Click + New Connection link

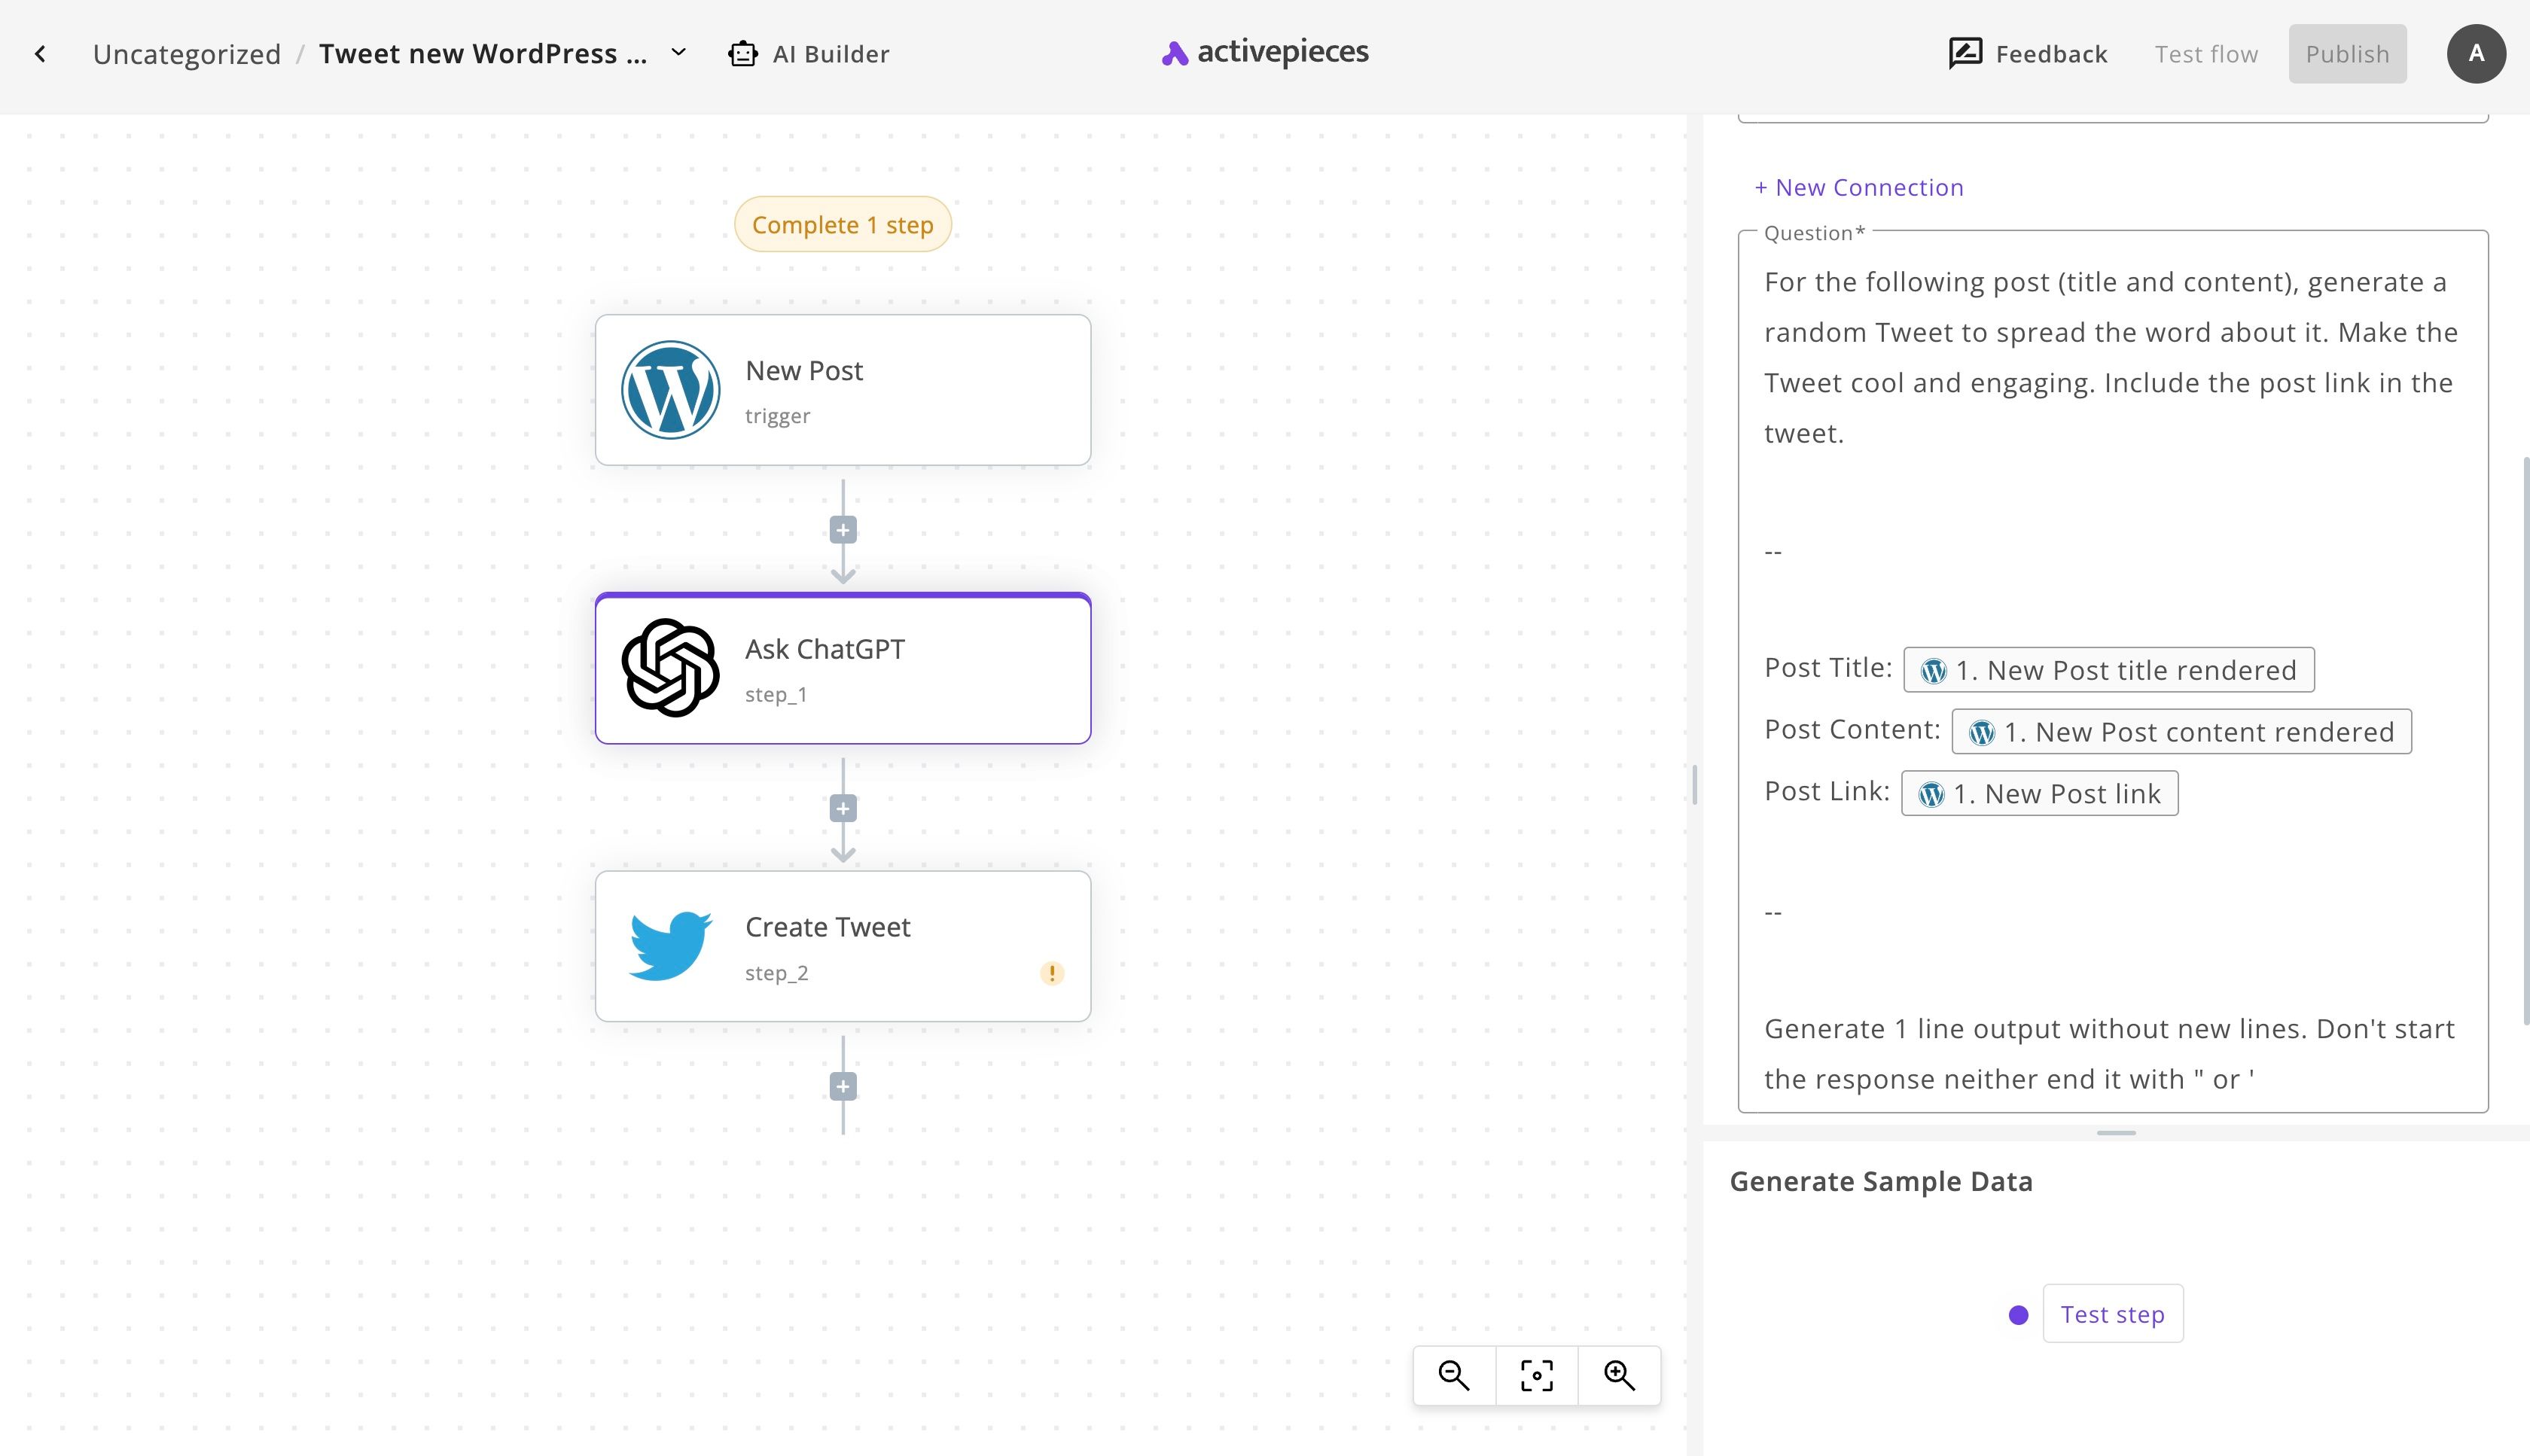(1859, 188)
